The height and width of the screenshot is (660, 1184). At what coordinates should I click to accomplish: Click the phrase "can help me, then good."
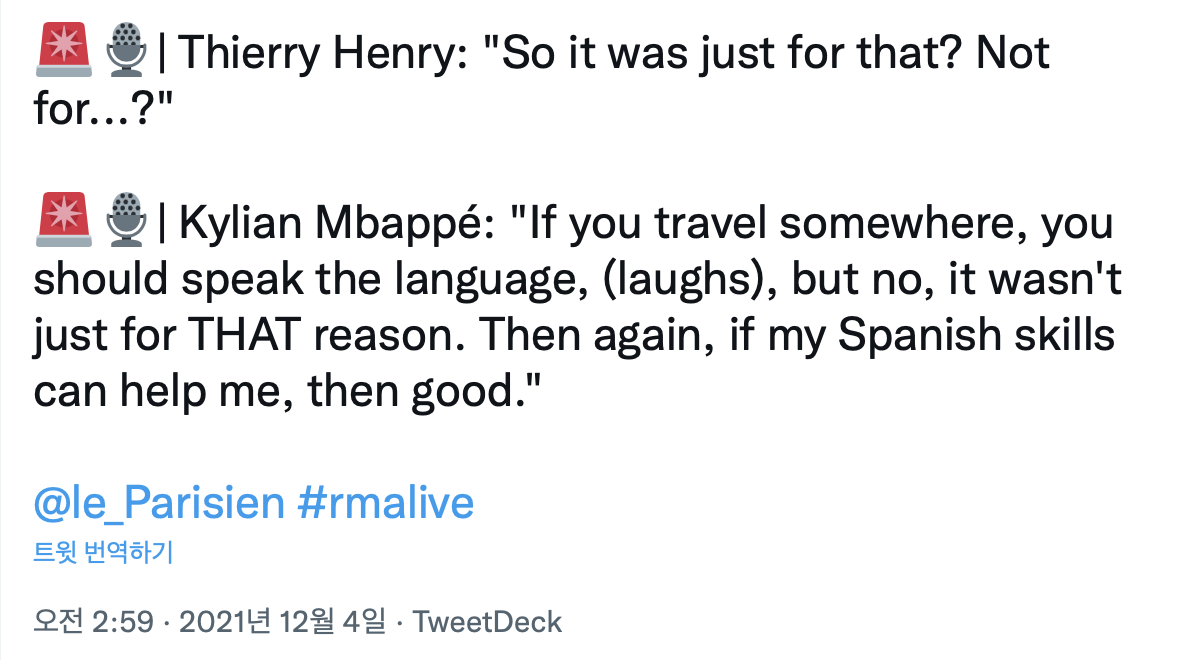[287, 392]
